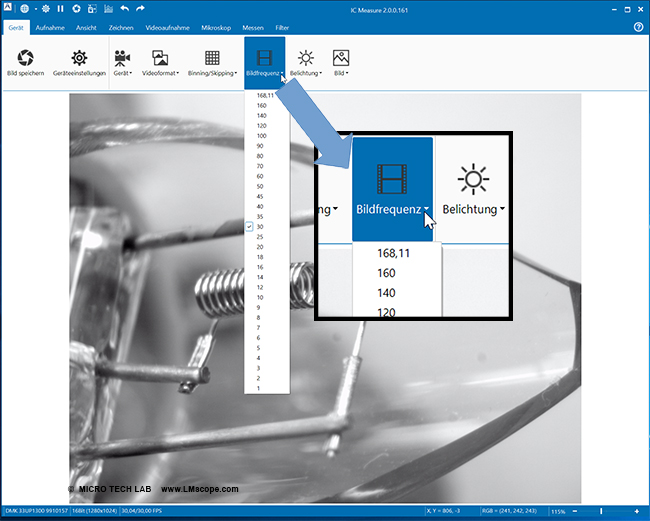Switch to the Messen tab
Image resolution: width=650 pixels, height=521 pixels.
252,27
